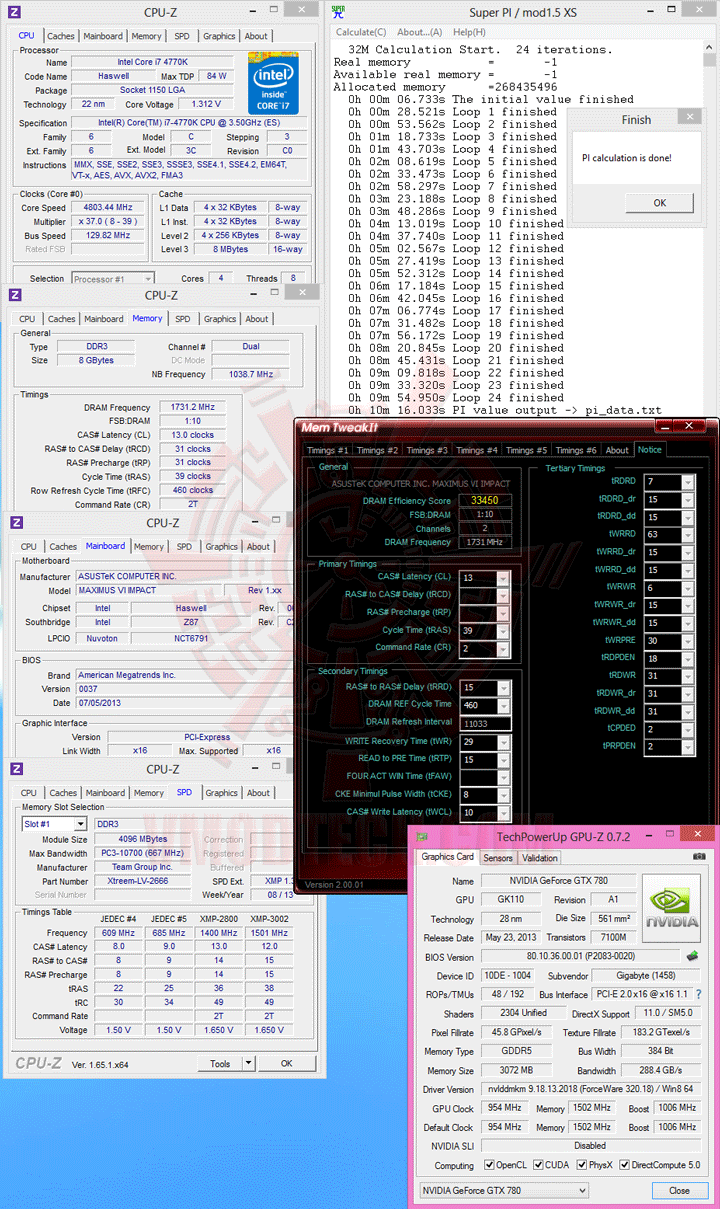The height and width of the screenshot is (1209, 720).
Task: Switch to the Sensors tab in GPU-Z
Action: pyautogui.click(x=498, y=858)
